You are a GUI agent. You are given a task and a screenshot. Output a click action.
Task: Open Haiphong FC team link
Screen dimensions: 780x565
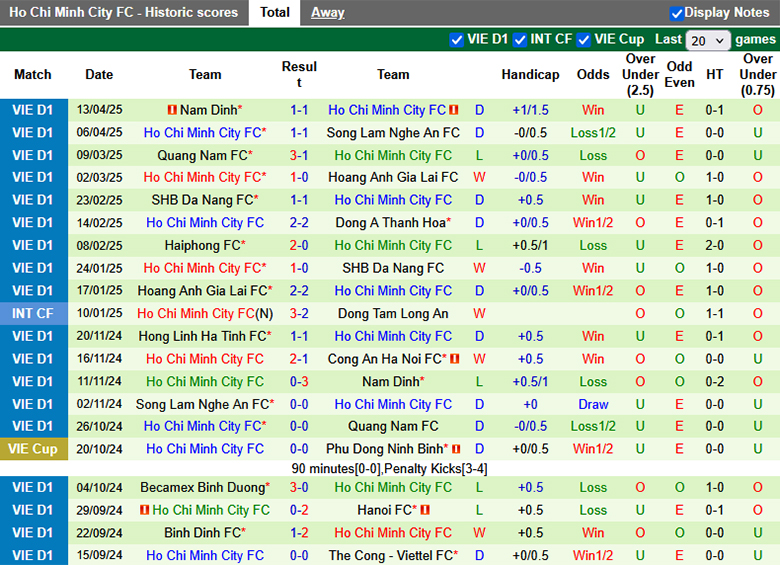(202, 245)
